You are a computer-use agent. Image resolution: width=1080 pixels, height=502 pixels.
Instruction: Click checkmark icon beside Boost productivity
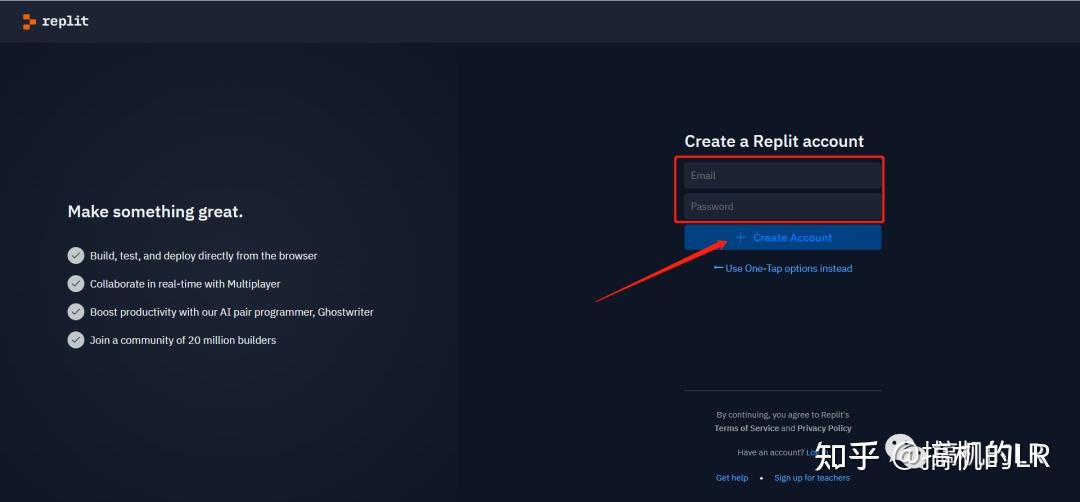tap(76, 312)
